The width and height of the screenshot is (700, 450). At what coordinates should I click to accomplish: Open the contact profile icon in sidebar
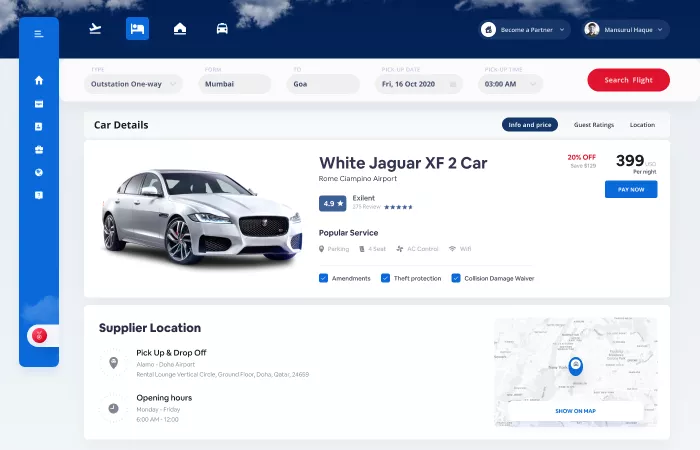coord(39,127)
